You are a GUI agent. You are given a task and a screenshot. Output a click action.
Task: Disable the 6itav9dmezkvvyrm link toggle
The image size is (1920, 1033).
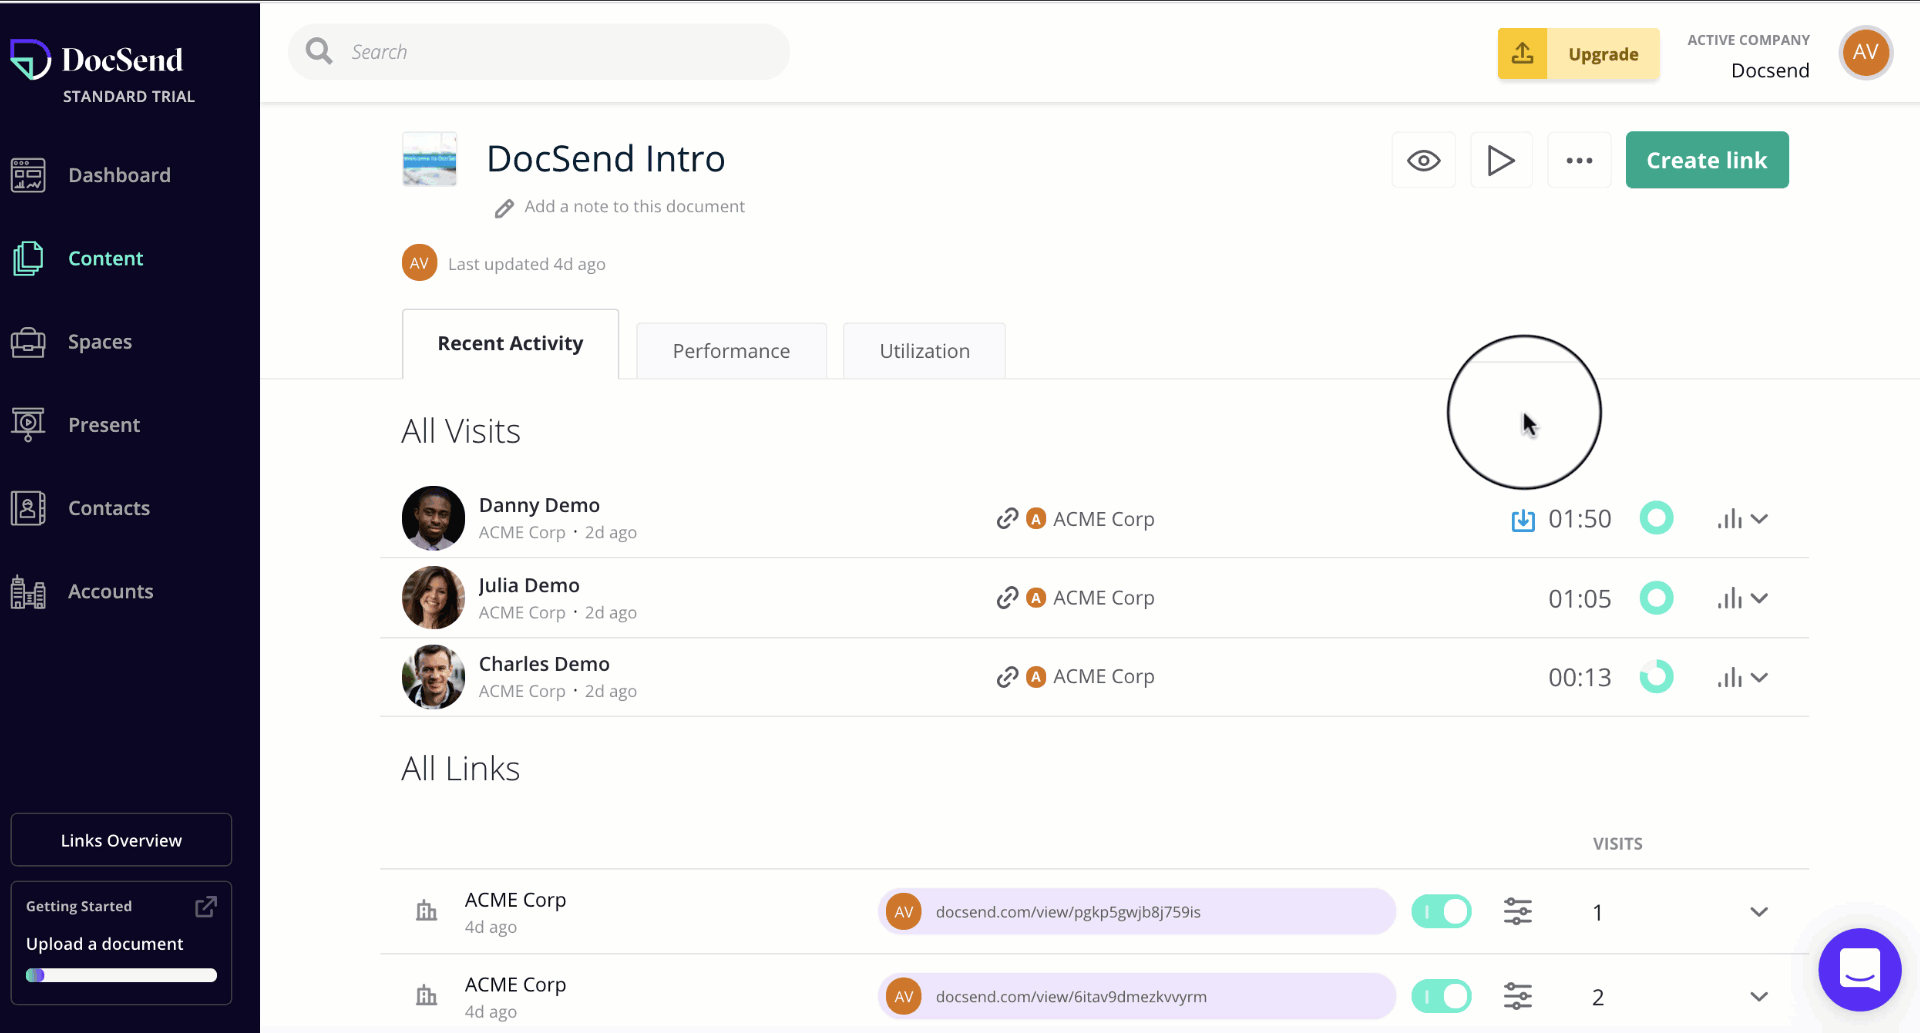(1441, 996)
